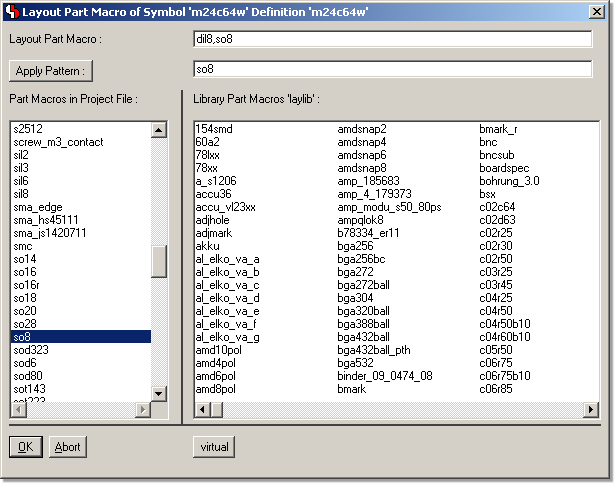Screen dimensions: 615x484
Task: Select adjhole in the library macros list
Action: pyautogui.click(x=212, y=220)
